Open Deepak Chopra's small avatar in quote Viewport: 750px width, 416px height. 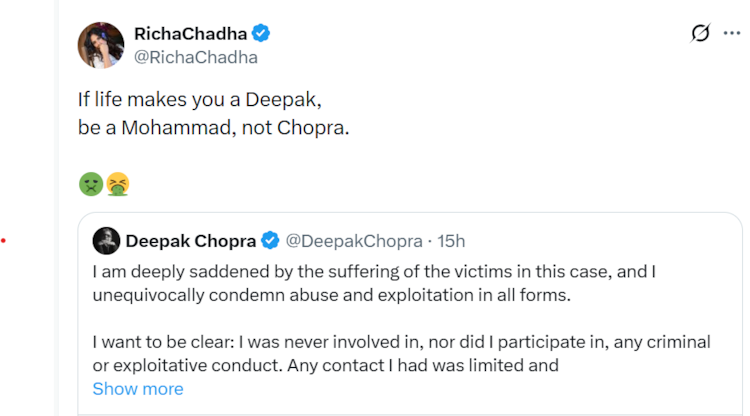click(106, 240)
